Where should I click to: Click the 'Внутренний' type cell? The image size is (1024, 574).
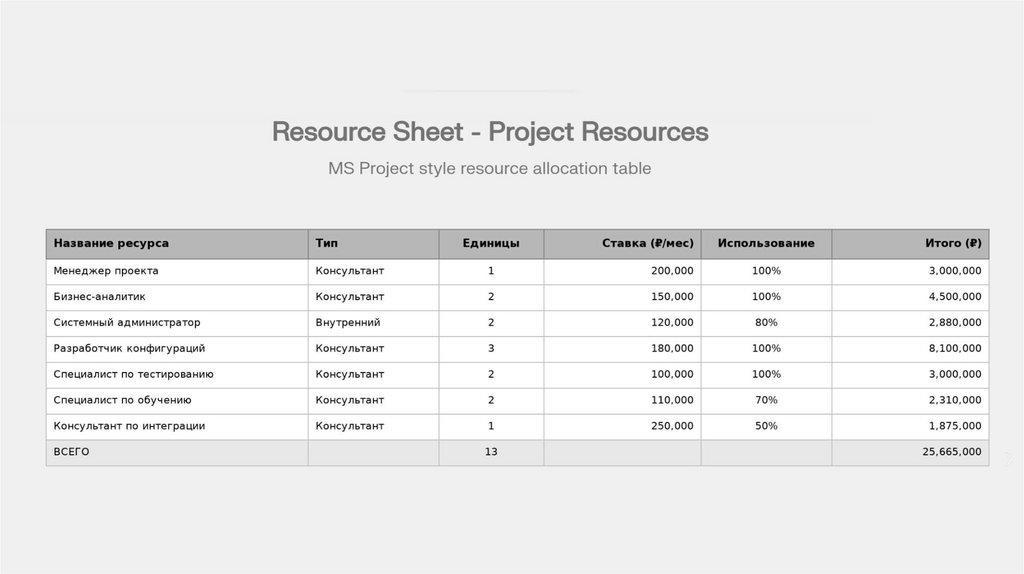tap(347, 323)
